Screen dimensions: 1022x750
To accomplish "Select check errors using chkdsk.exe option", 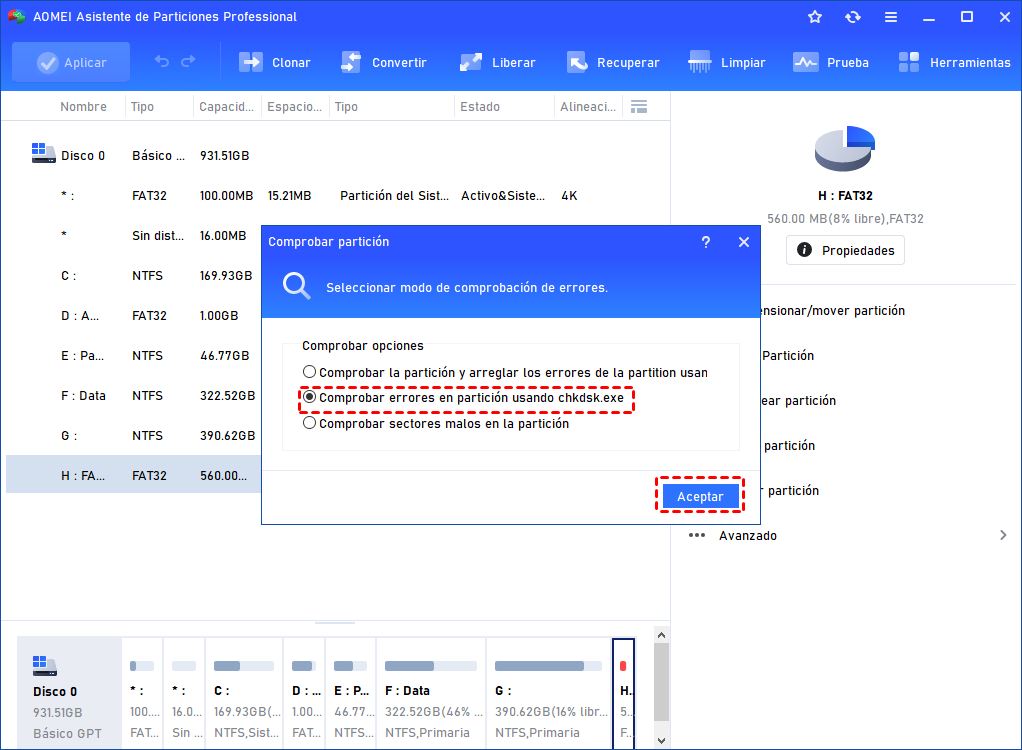I will [x=310, y=398].
